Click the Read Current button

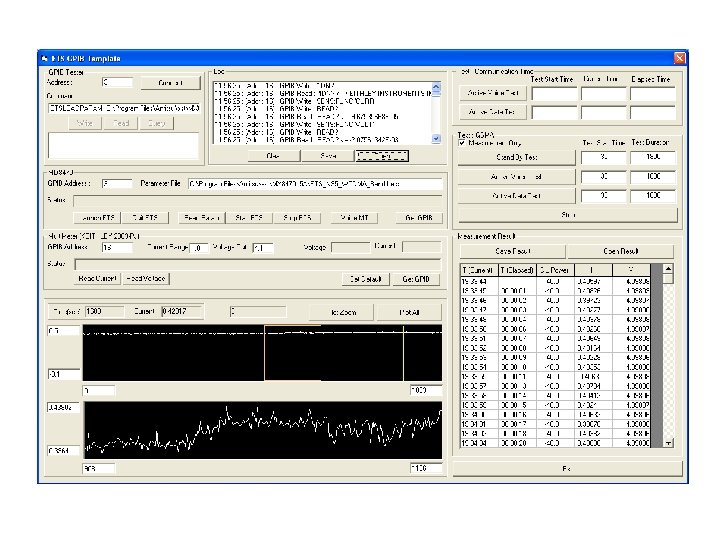pyautogui.click(x=98, y=278)
